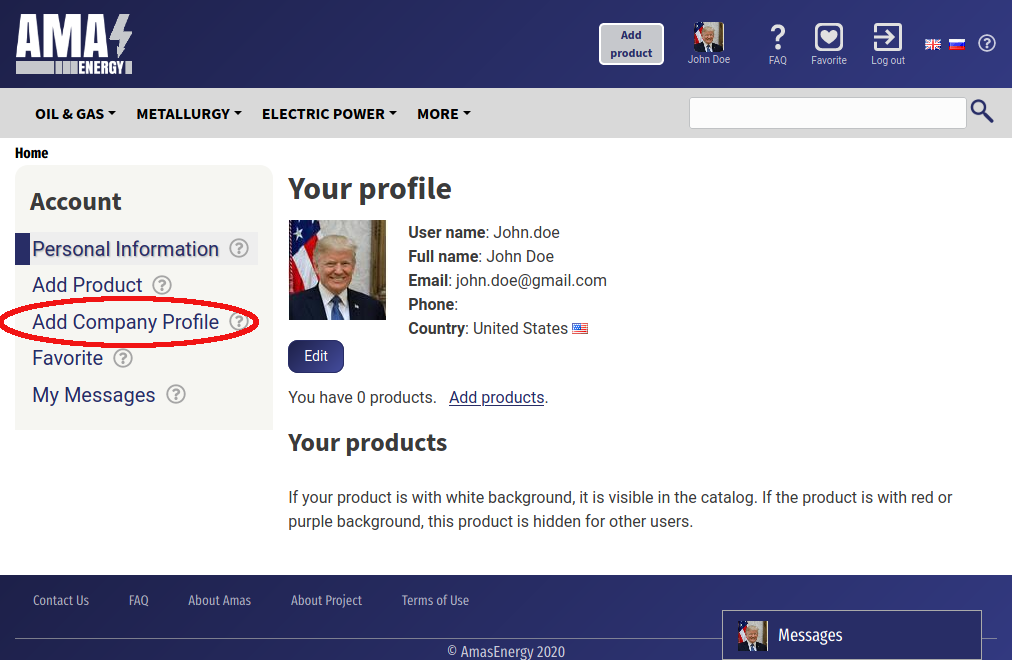The width and height of the screenshot is (1012, 660).
Task: Open the FAQ question mark icon in header
Action: (778, 37)
